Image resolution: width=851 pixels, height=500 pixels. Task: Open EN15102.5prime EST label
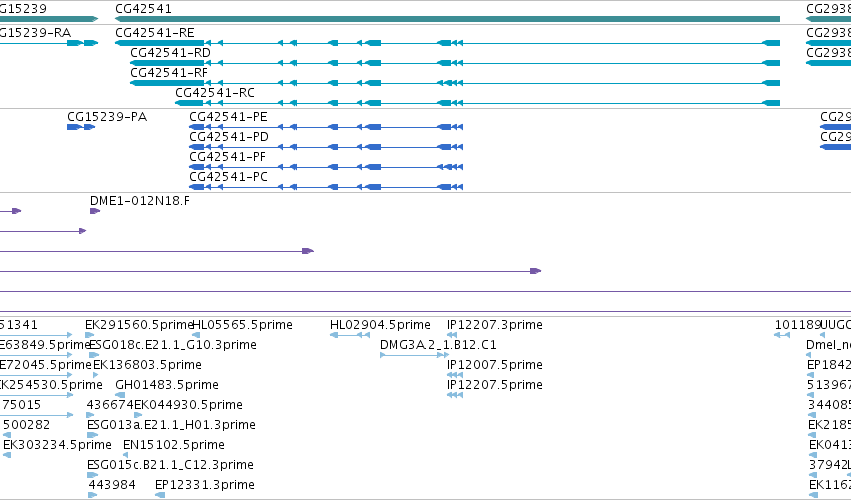174,445
